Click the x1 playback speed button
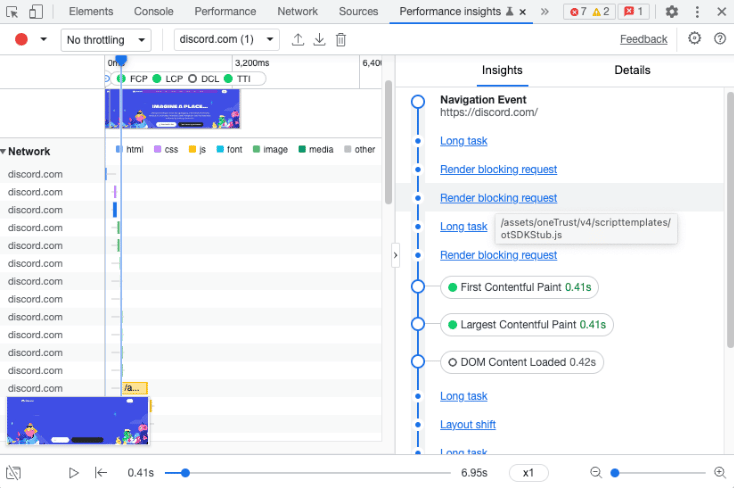The image size is (734, 488). click(528, 472)
